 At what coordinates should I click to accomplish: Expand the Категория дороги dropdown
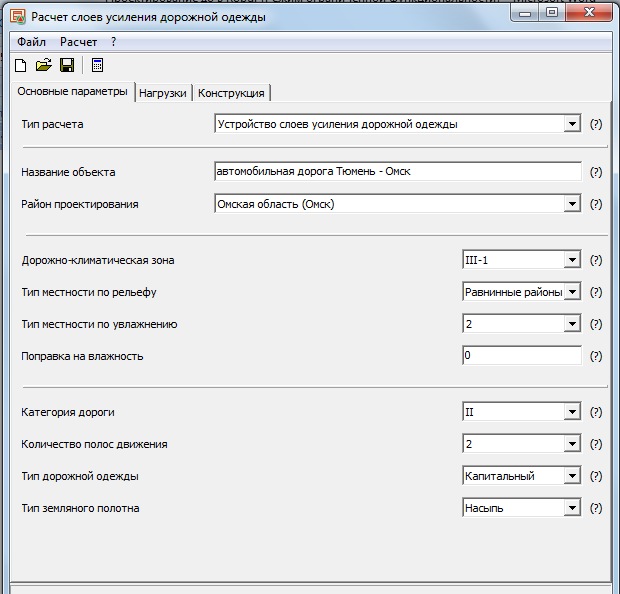pos(572,412)
